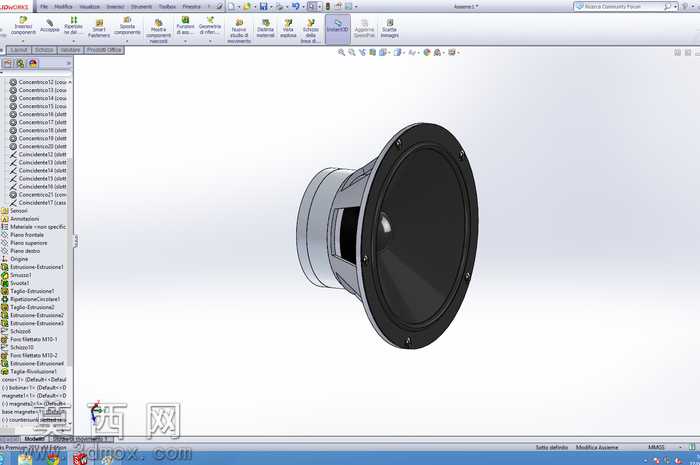The image size is (700, 465).
Task: Select Concentrico12 mate in tree
Action: click(x=38, y=82)
